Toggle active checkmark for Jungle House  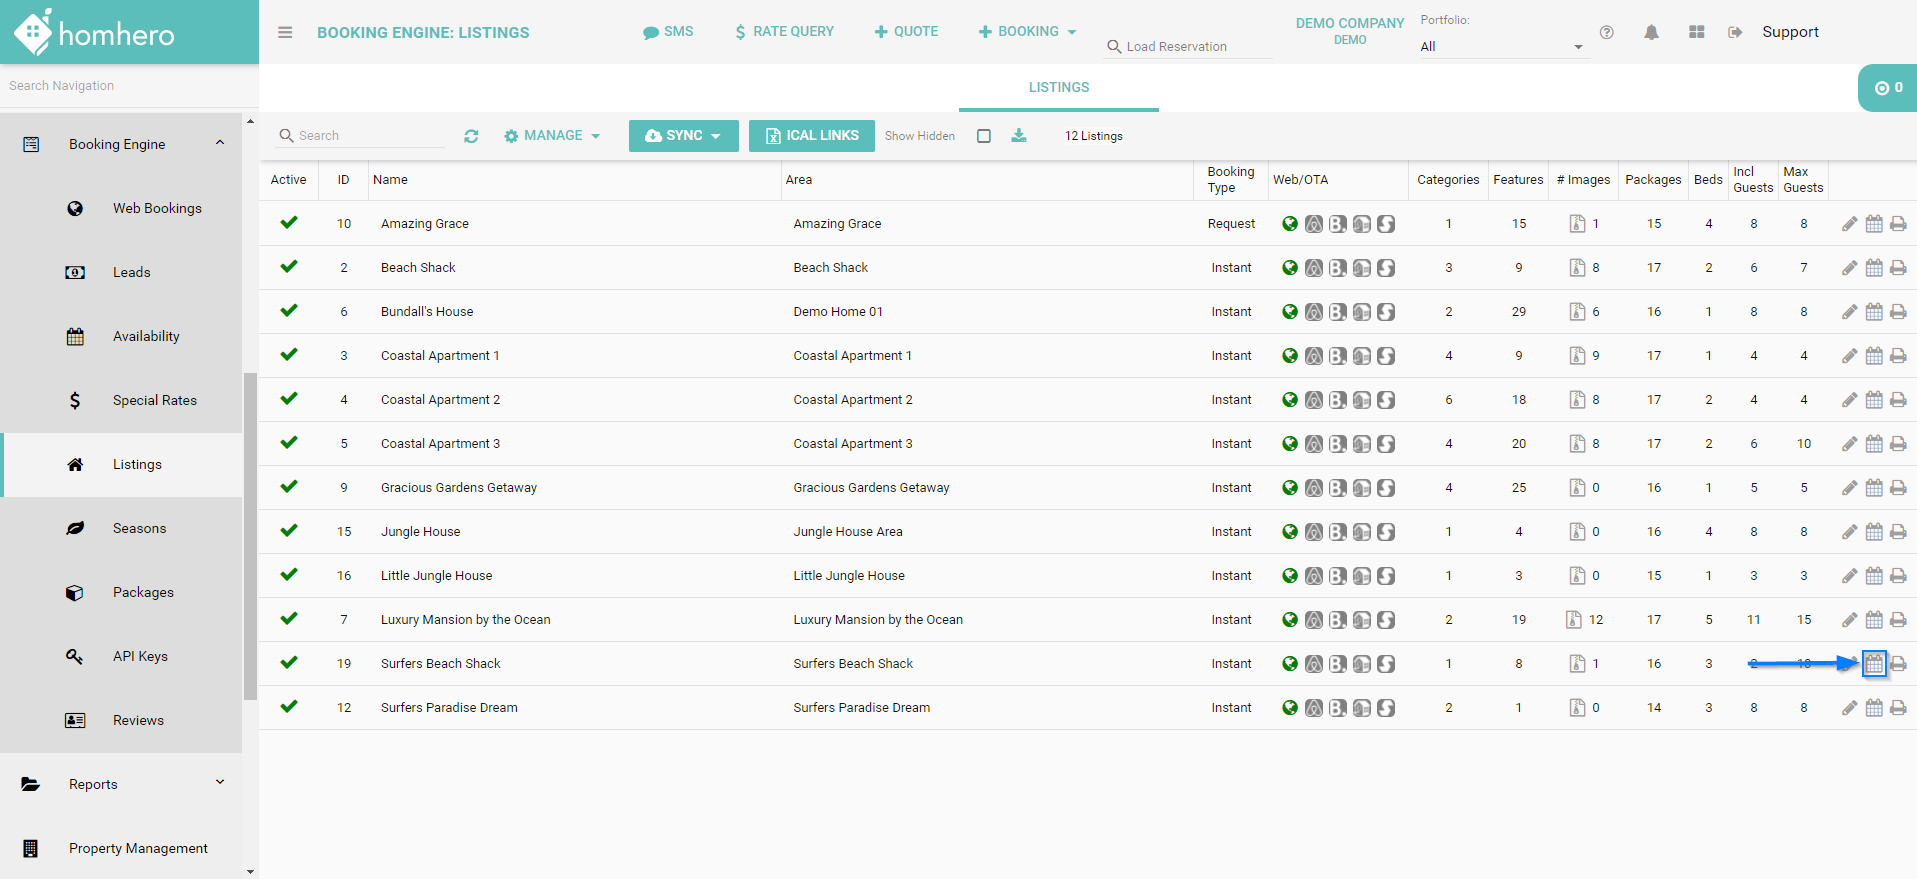(x=289, y=531)
